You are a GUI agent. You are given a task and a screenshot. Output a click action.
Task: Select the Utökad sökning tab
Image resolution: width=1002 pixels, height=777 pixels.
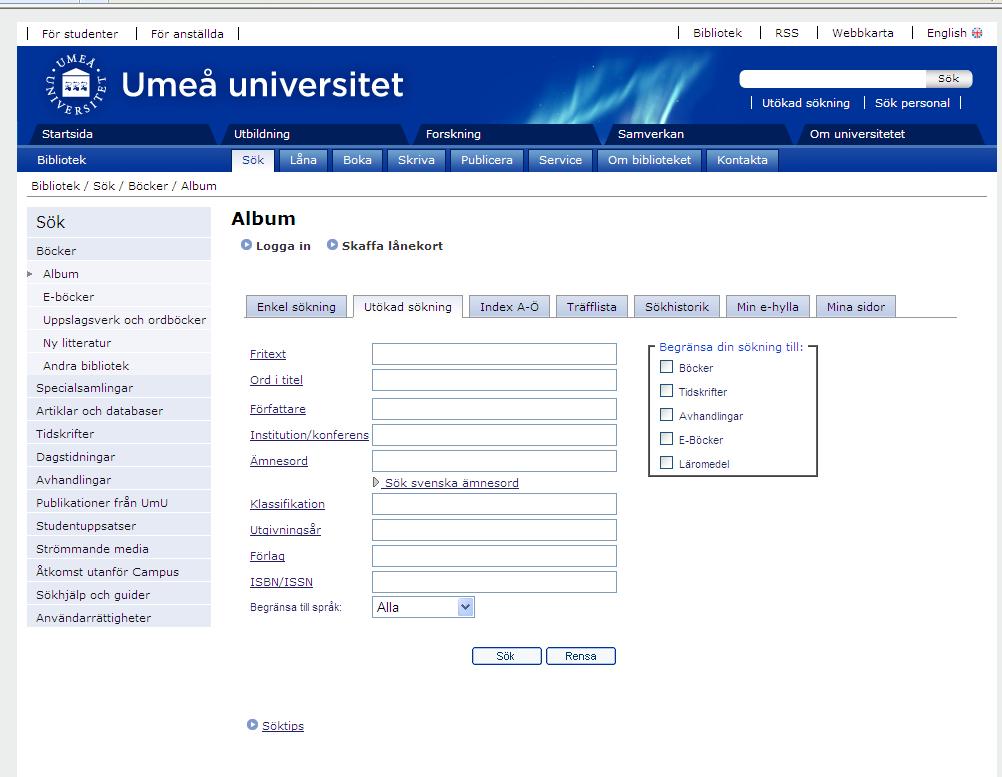coord(408,307)
